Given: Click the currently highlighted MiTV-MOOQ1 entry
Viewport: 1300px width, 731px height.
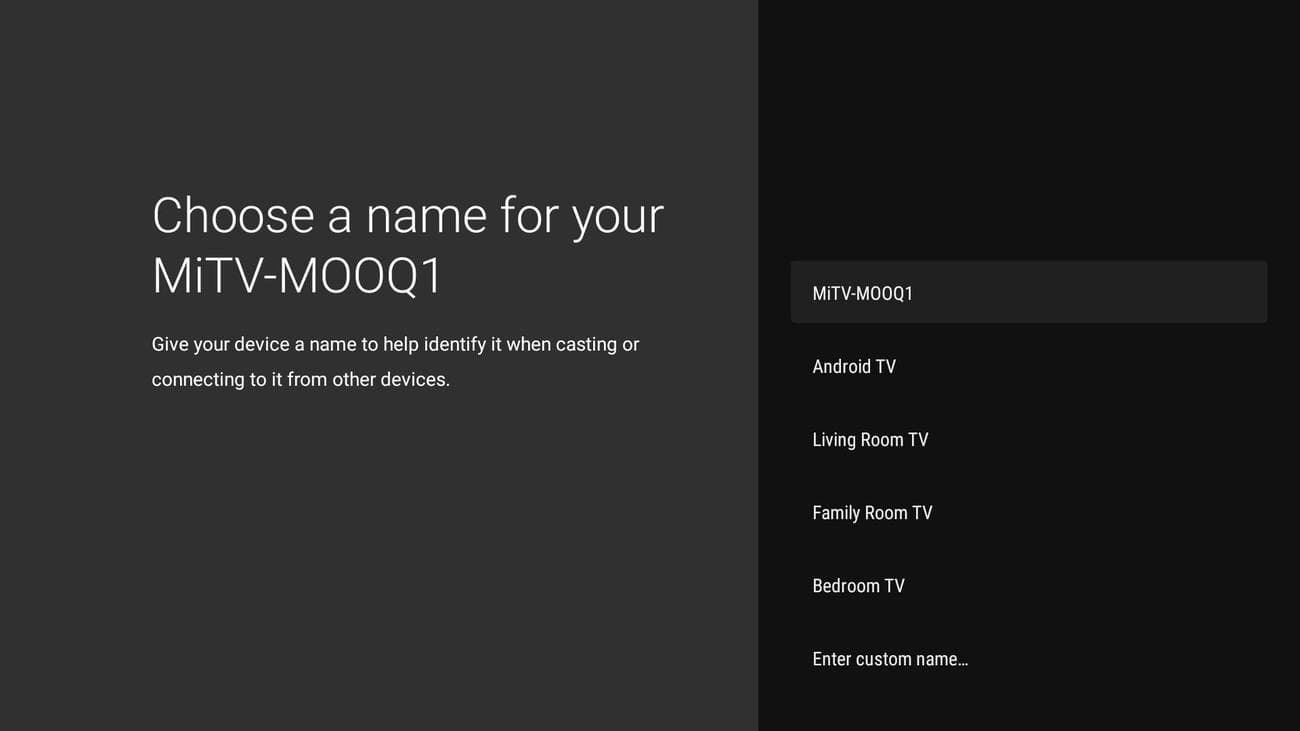Looking at the screenshot, I should click(1028, 292).
